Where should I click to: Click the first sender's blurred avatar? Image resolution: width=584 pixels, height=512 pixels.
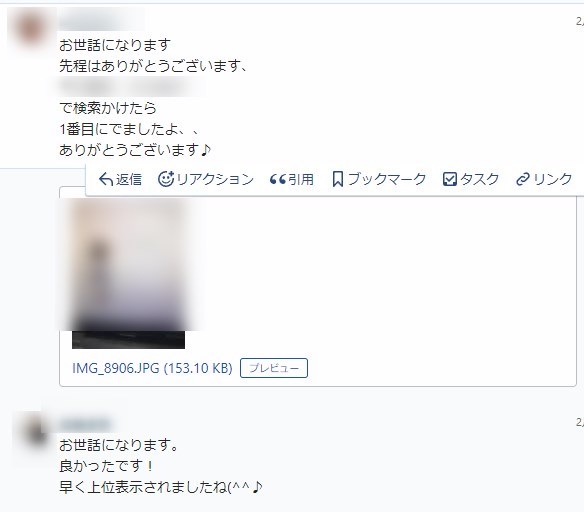30,30
